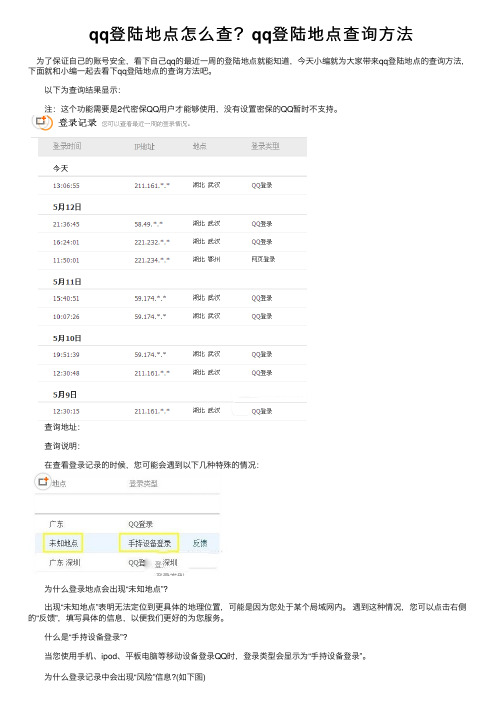Image resolution: width=504 pixels, height=713 pixels.
Task: Select the 5月9日 date group label
Action: pos(65,395)
